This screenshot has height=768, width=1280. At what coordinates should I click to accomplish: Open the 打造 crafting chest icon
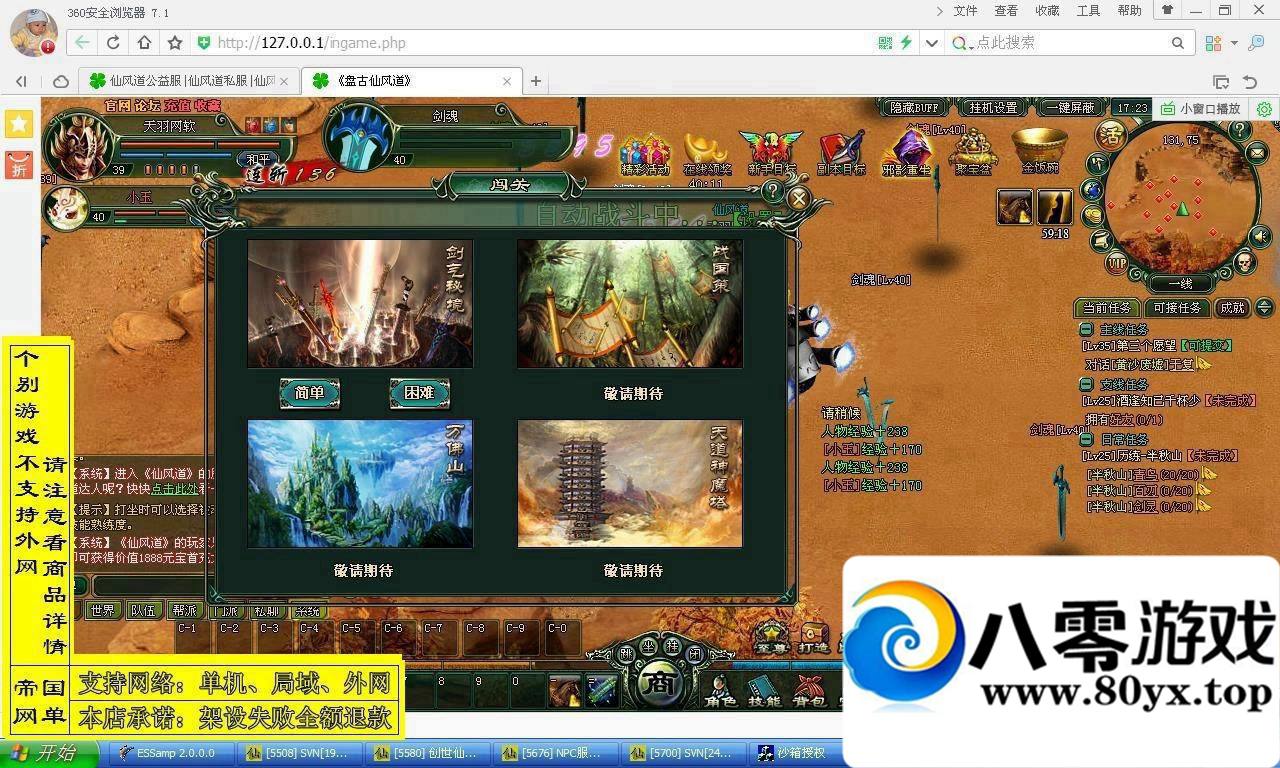click(x=813, y=638)
